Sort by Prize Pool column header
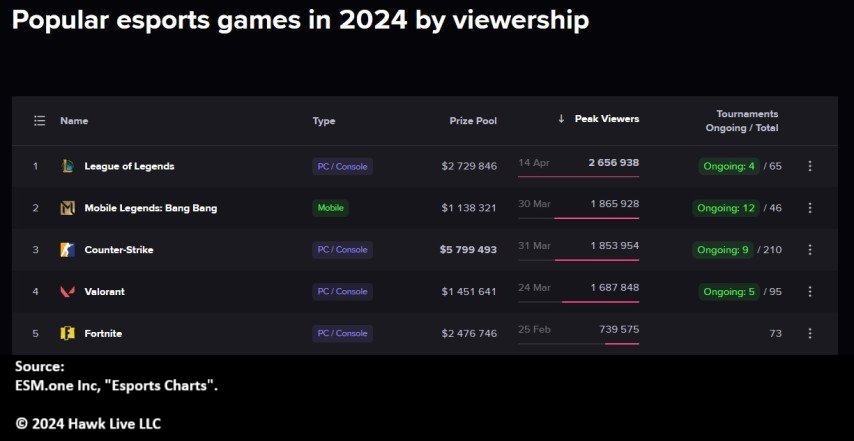 coord(473,121)
